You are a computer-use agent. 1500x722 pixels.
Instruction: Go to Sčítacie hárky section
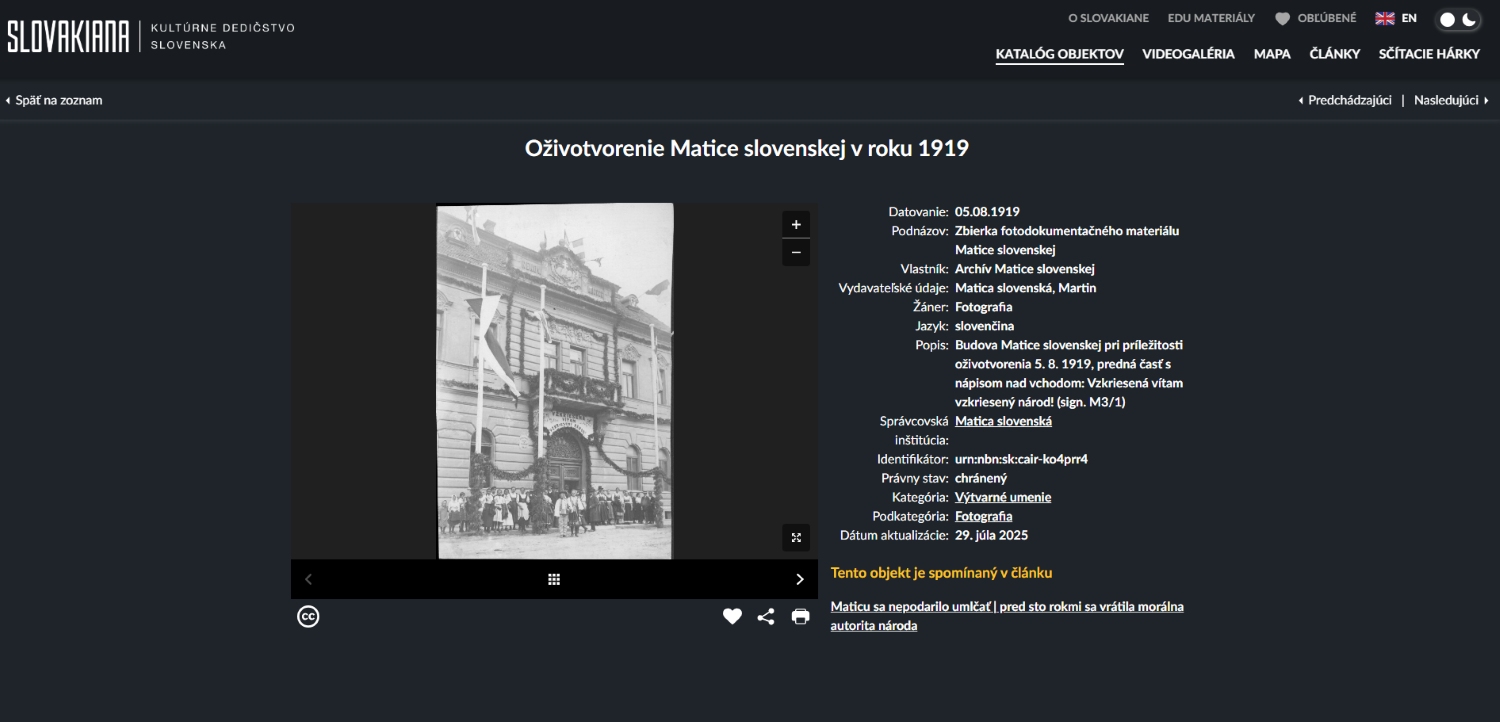pyautogui.click(x=1429, y=54)
